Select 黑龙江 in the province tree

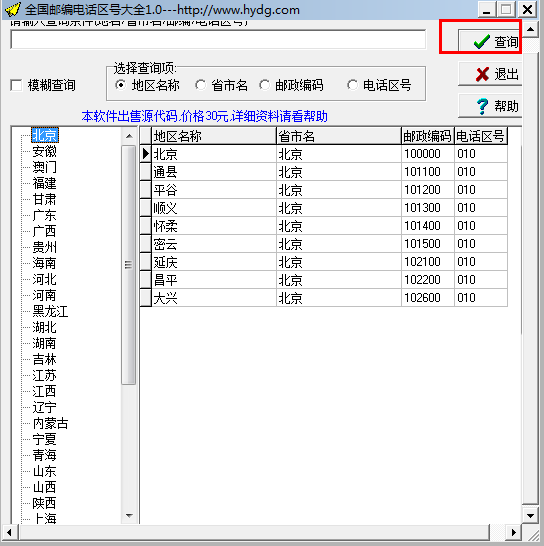(50, 311)
